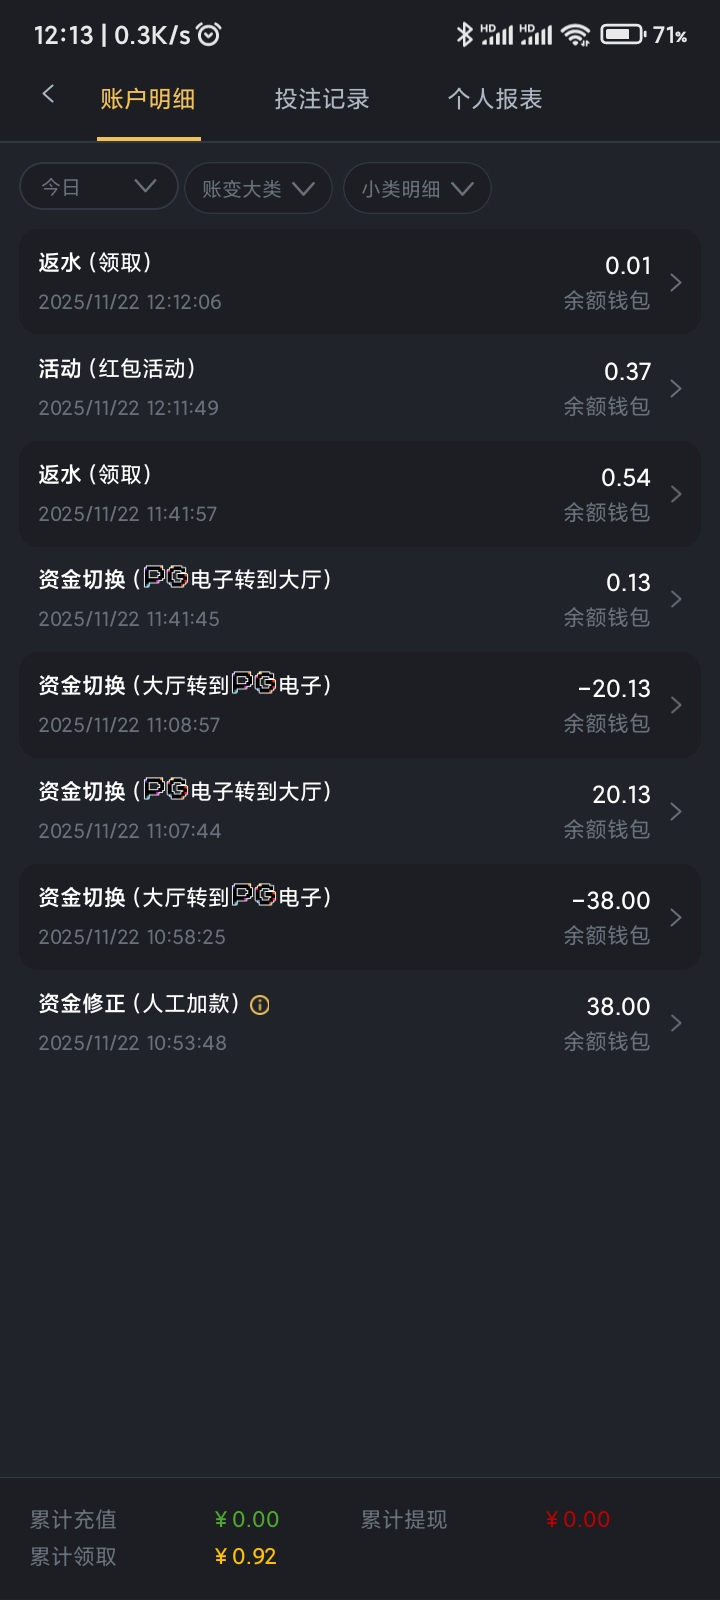
Task: Tap the Wi-Fi status bar icon
Action: coord(575,35)
